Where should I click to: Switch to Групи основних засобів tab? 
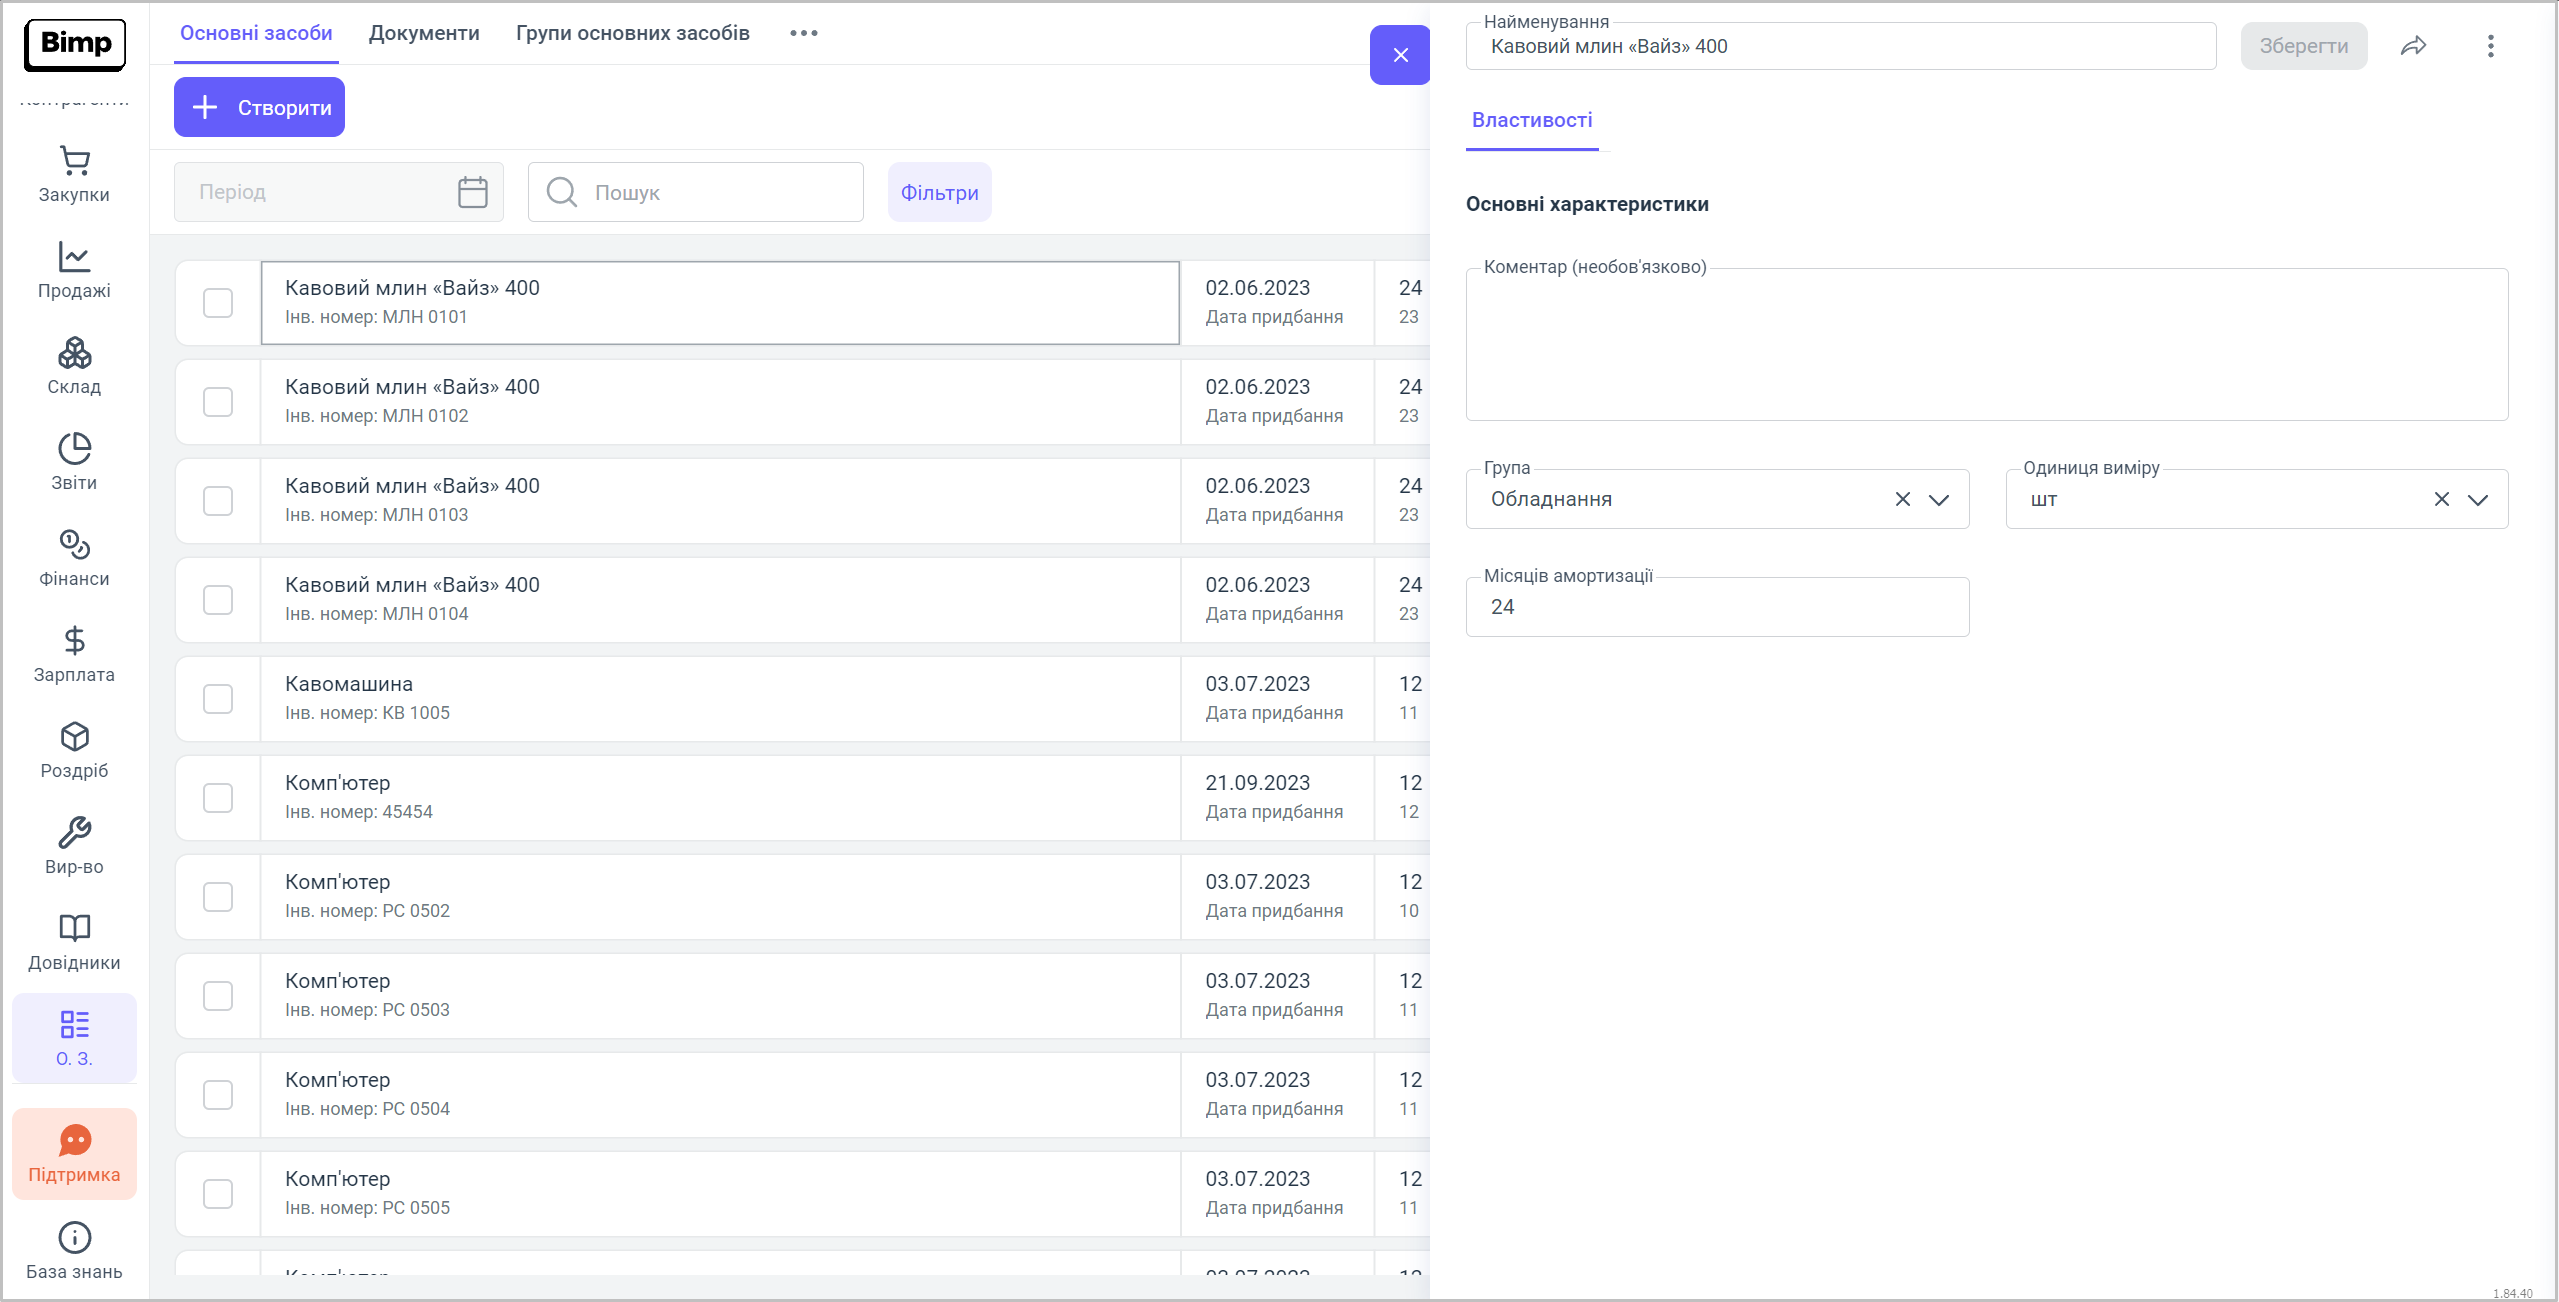(632, 33)
